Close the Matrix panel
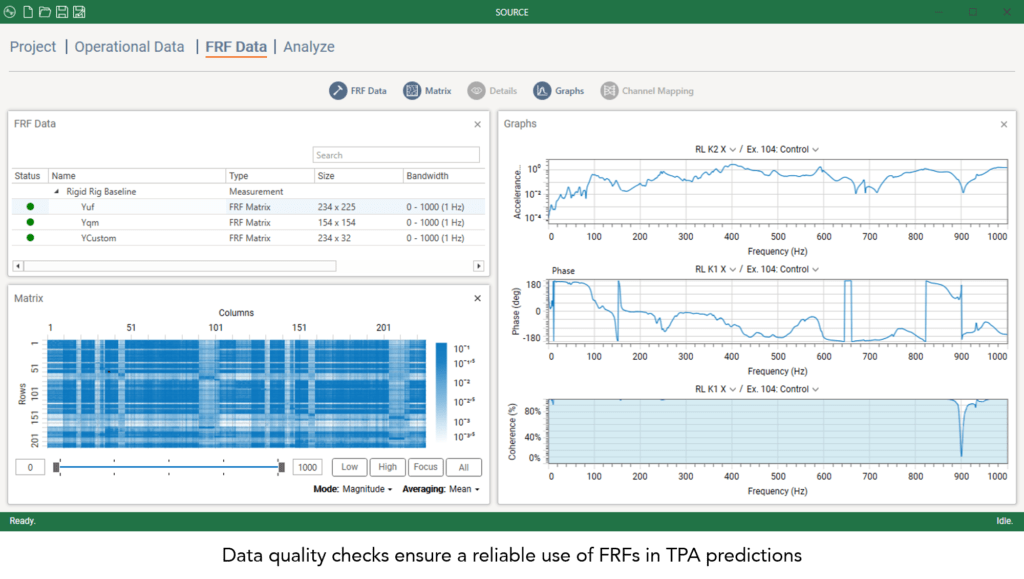Image resolution: width=1024 pixels, height=579 pixels. coord(477,298)
